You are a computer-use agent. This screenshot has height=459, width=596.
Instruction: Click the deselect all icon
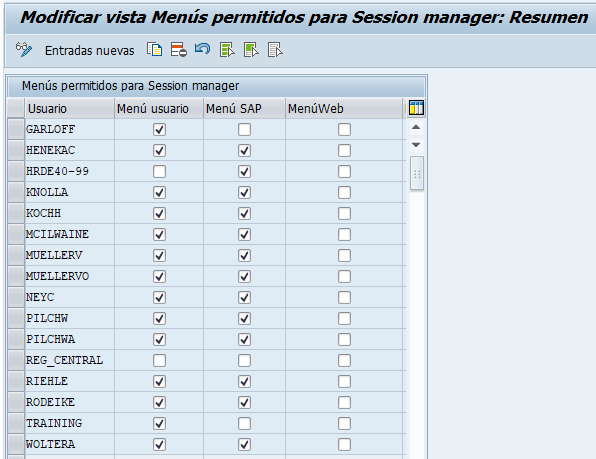[275, 50]
